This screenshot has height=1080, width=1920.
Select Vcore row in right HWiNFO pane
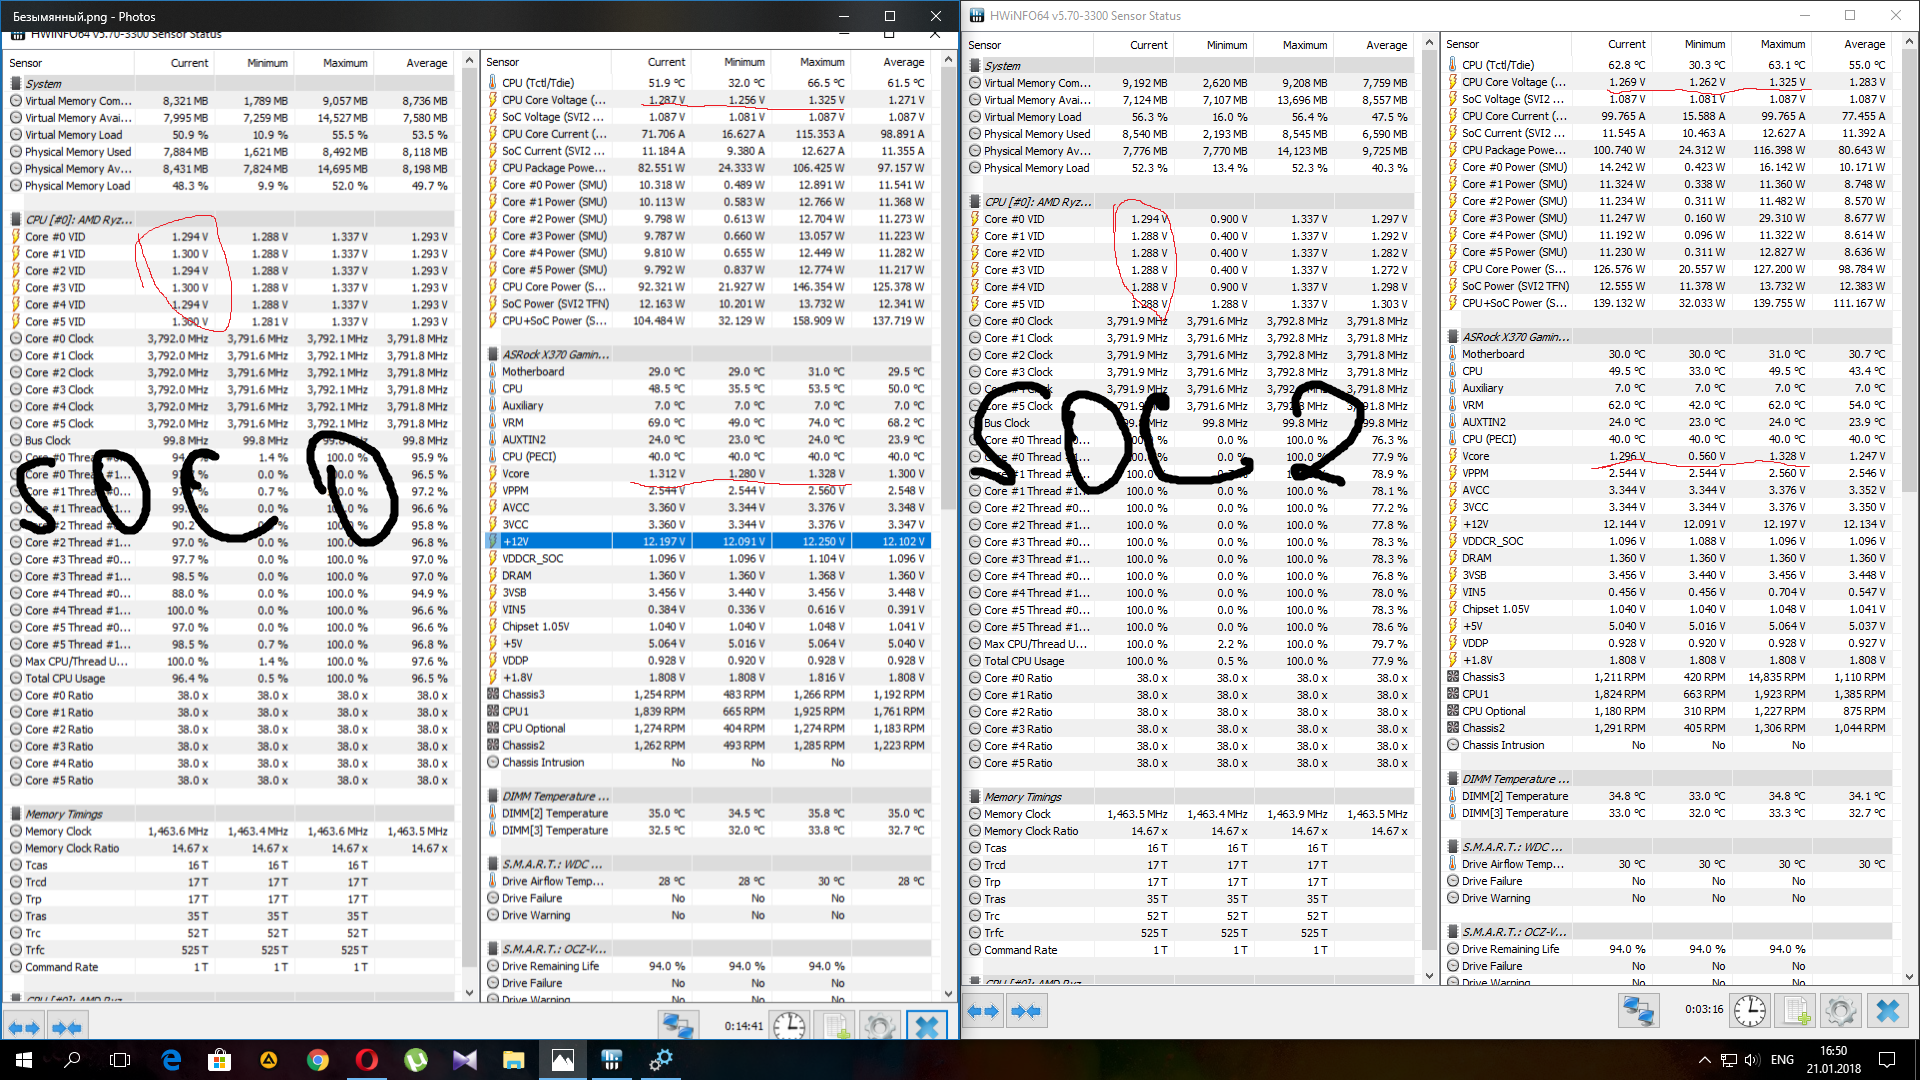(1475, 456)
